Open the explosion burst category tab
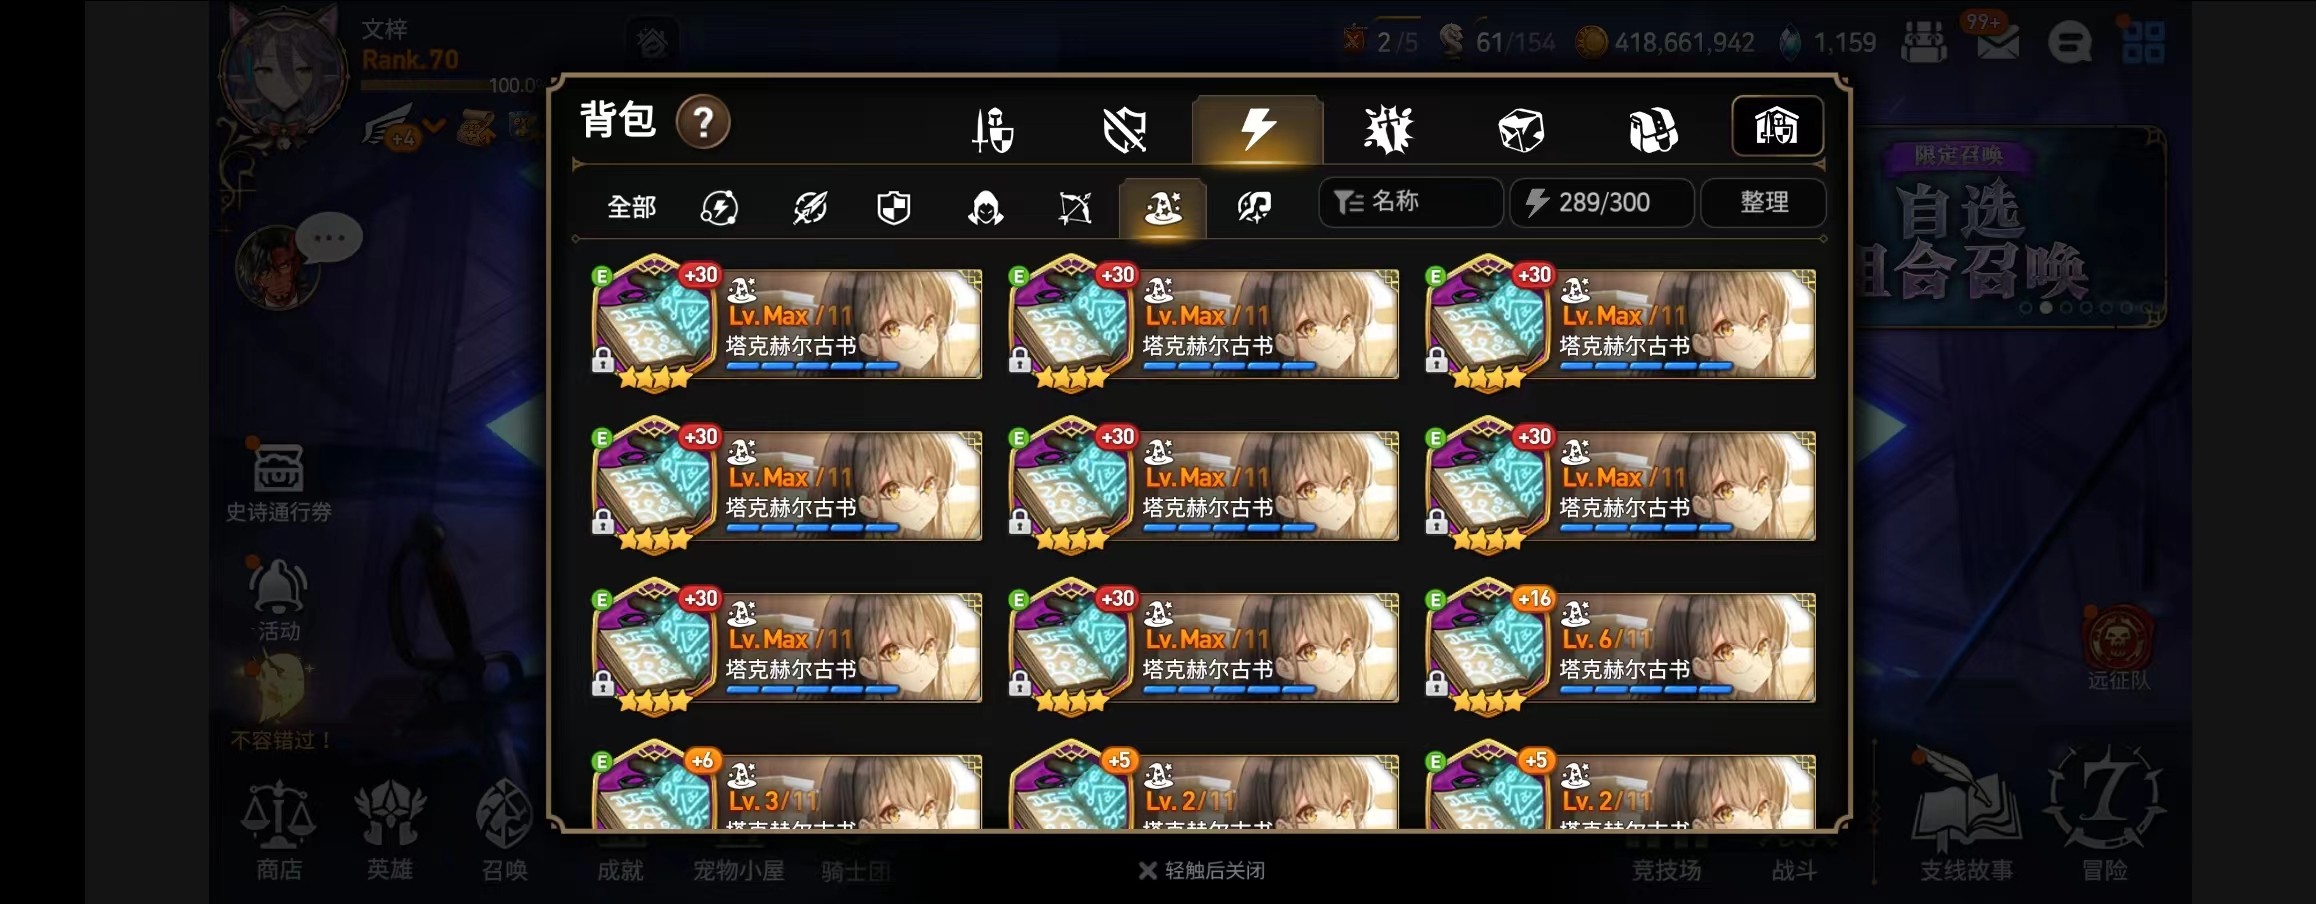The height and width of the screenshot is (904, 2316). tap(1389, 130)
